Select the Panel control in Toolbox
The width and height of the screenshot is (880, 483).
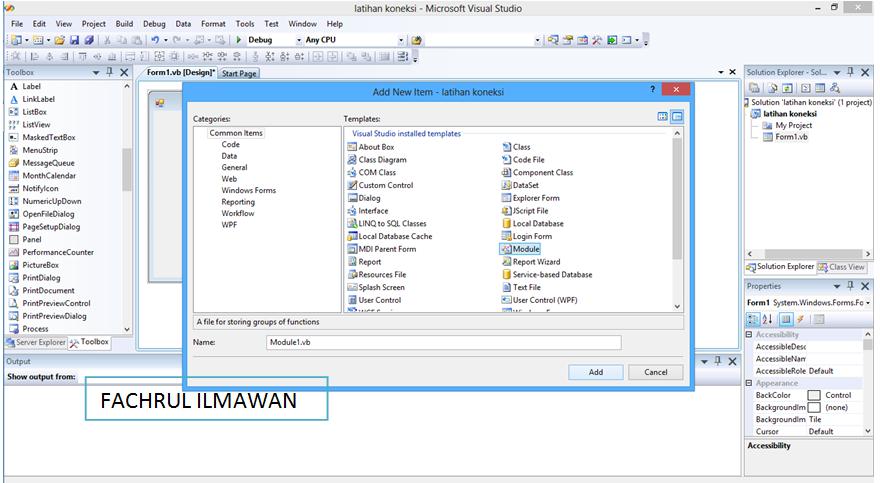(25, 239)
